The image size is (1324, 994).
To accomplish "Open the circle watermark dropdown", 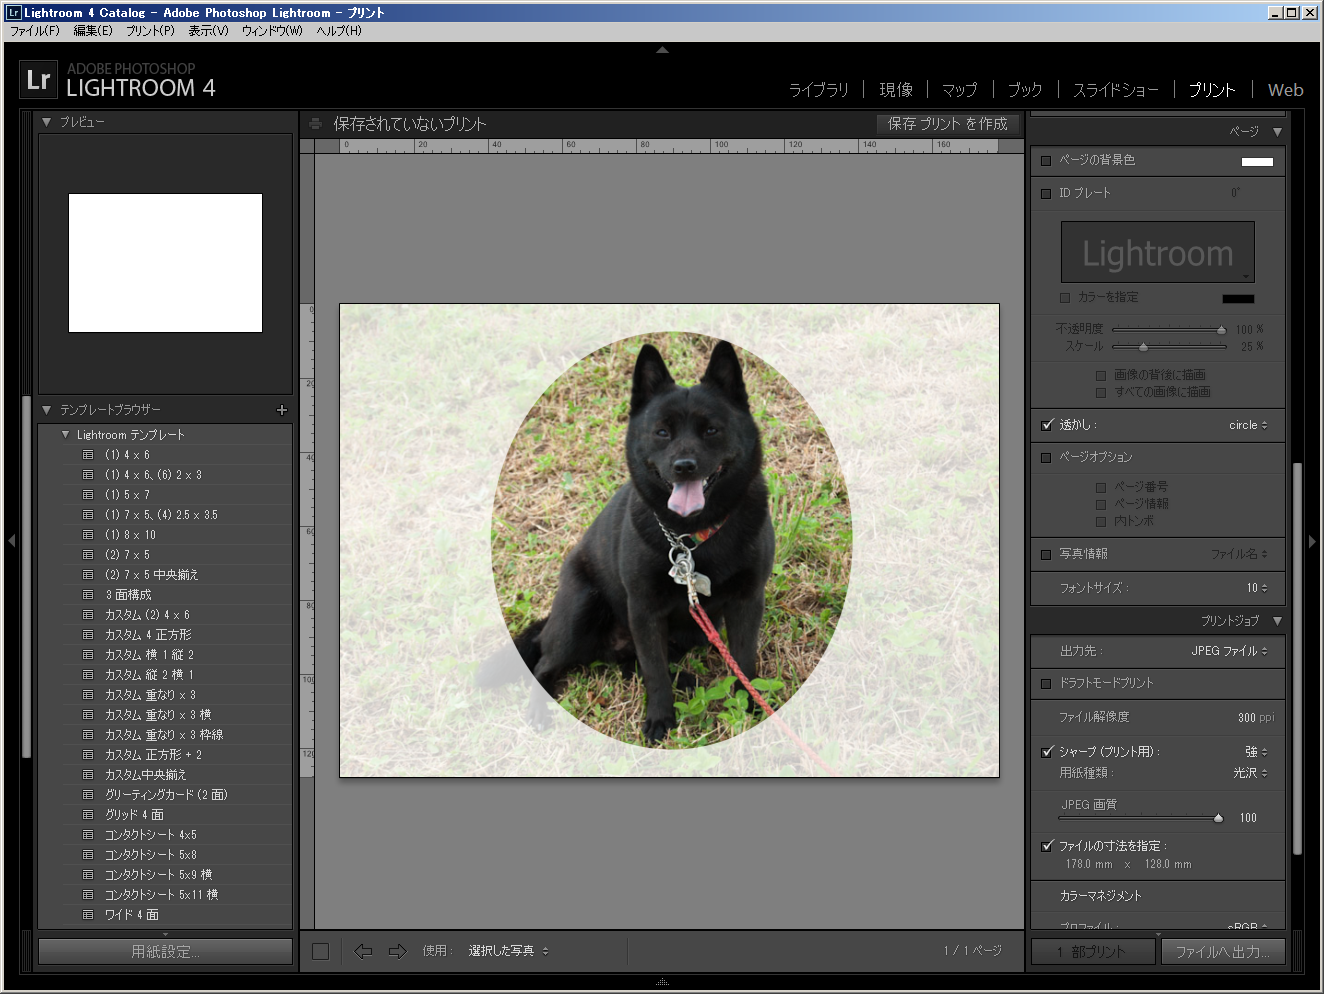I will (1248, 425).
